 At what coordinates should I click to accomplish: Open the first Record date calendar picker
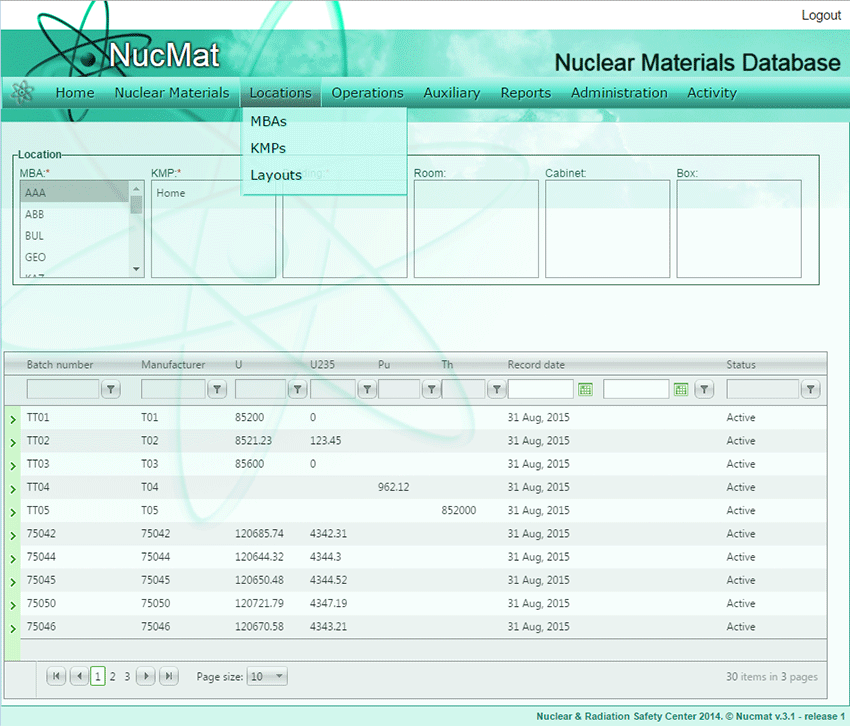586,390
